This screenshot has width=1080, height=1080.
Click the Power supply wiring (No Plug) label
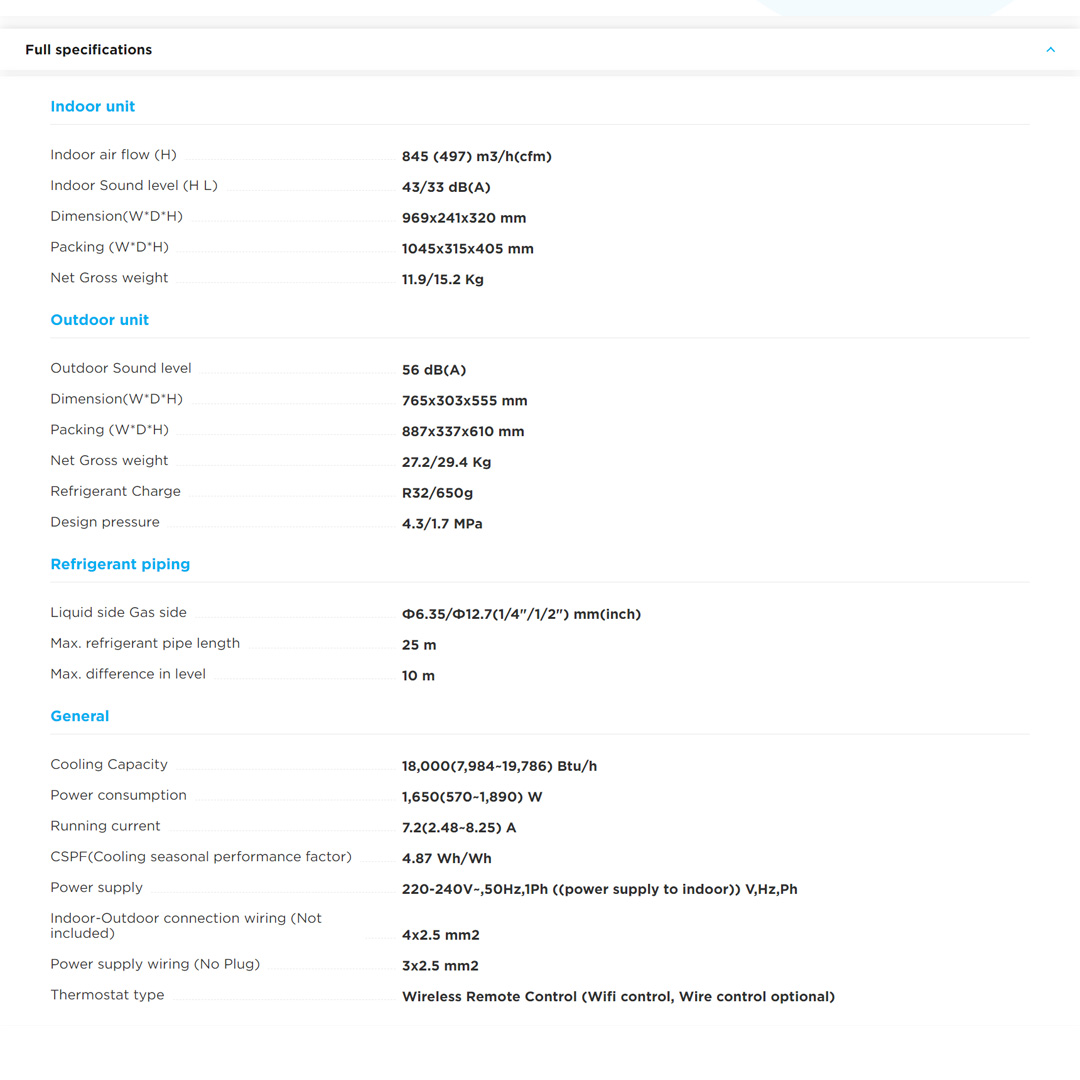pyautogui.click(x=155, y=964)
